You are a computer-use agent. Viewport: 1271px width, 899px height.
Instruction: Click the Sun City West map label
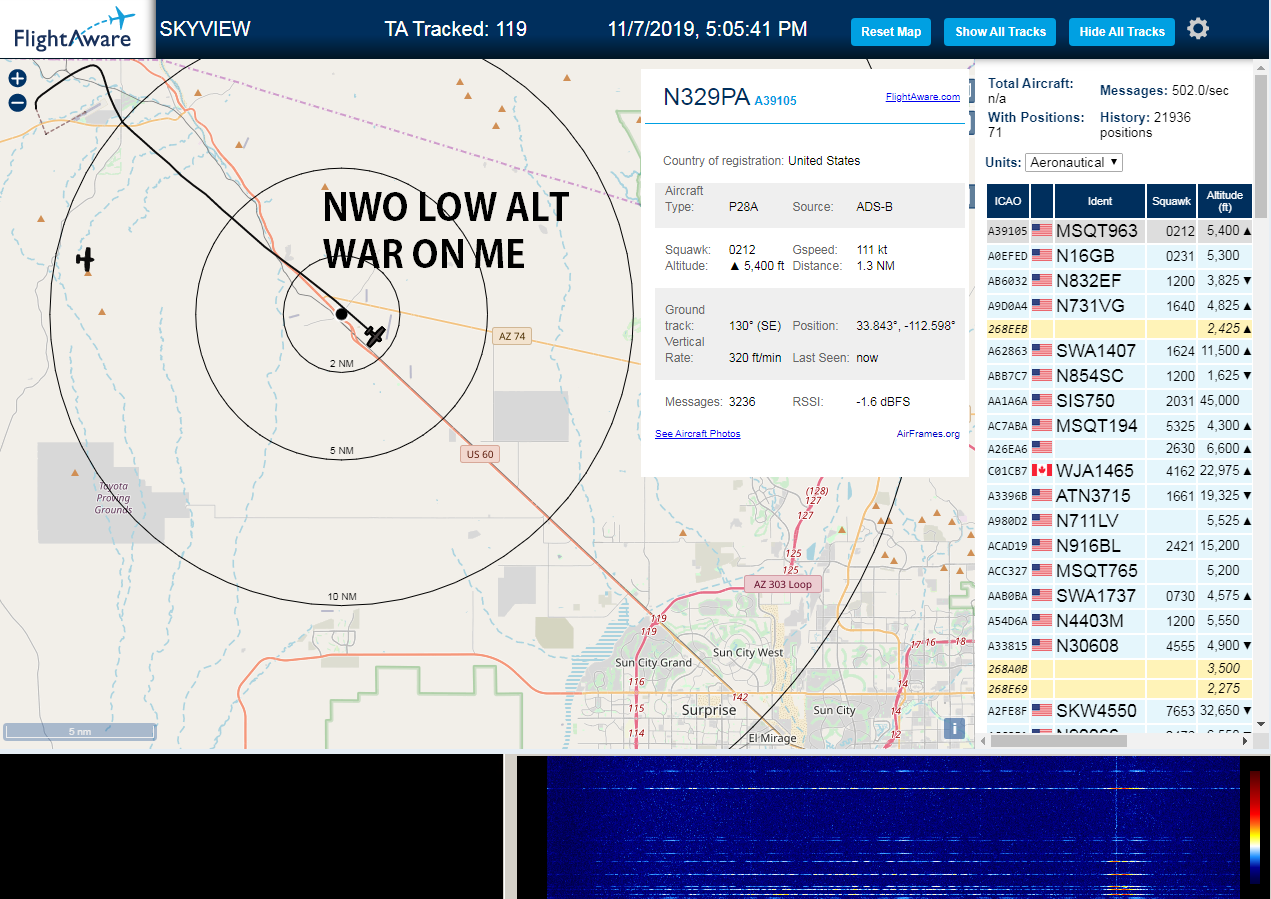(748, 653)
